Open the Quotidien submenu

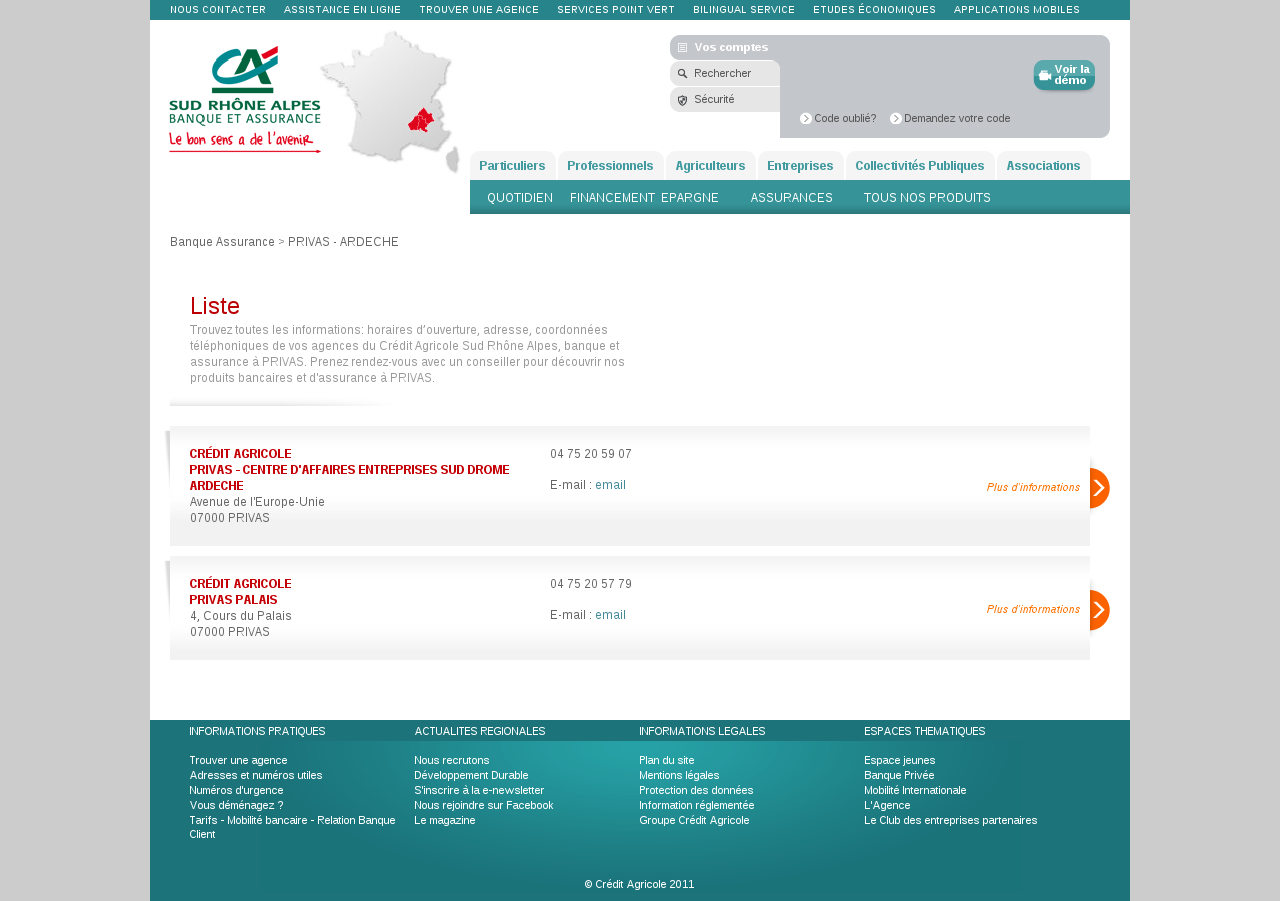click(520, 198)
